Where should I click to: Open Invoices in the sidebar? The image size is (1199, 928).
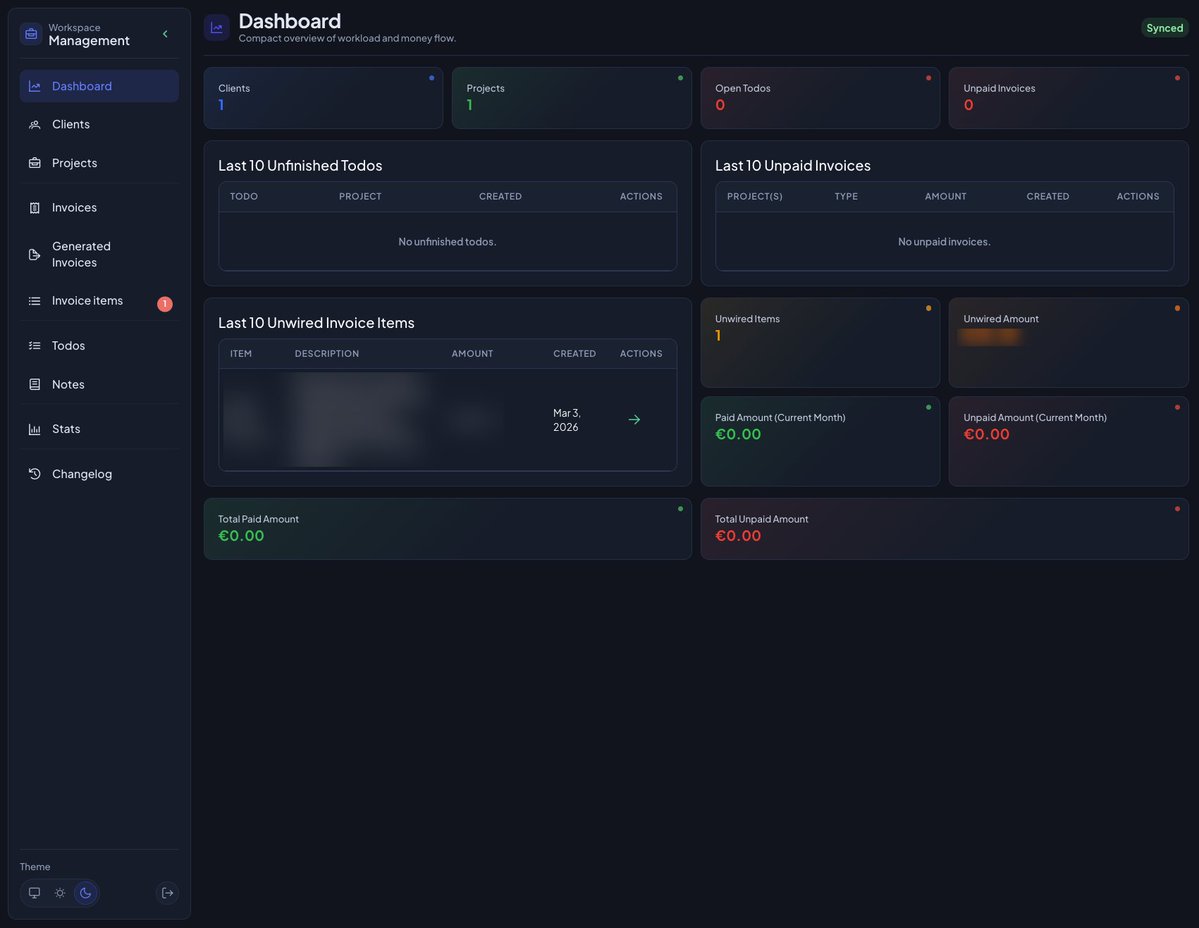click(x=99, y=208)
